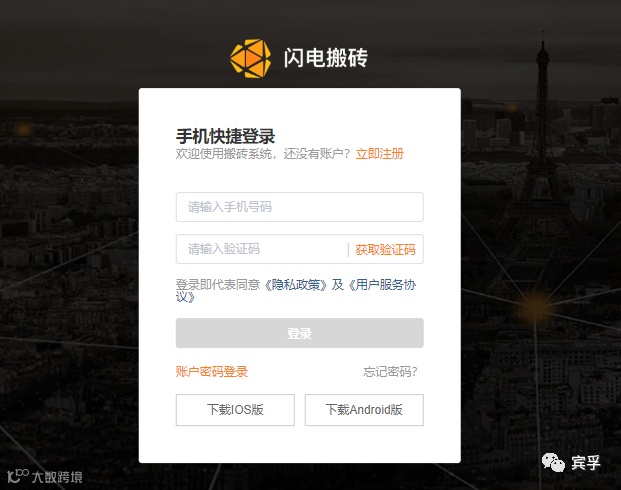Click the gray 登录 login button
This screenshot has height=490, width=621.
(299, 333)
